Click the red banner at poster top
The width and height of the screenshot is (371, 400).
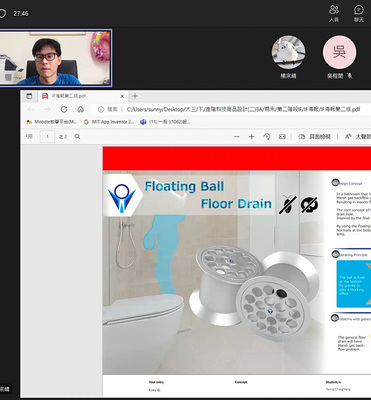[x=237, y=158]
